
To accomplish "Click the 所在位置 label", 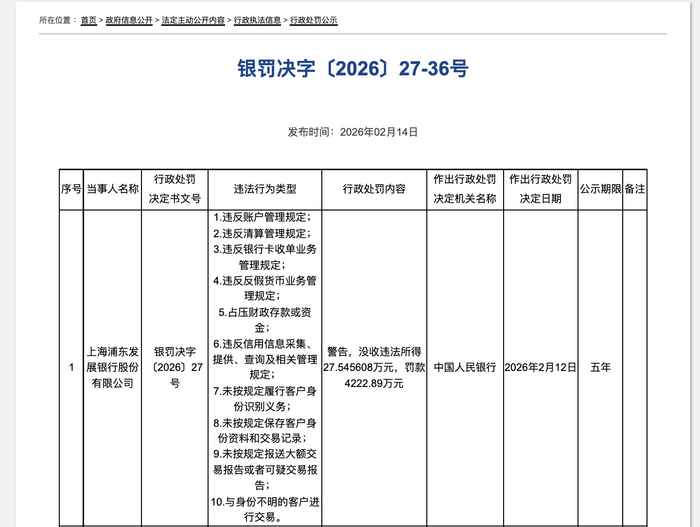I will pos(58,20).
